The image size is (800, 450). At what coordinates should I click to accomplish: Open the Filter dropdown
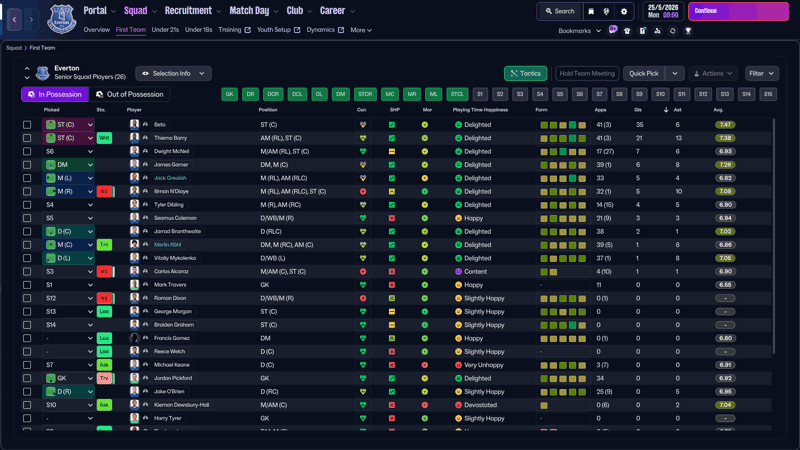[761, 73]
